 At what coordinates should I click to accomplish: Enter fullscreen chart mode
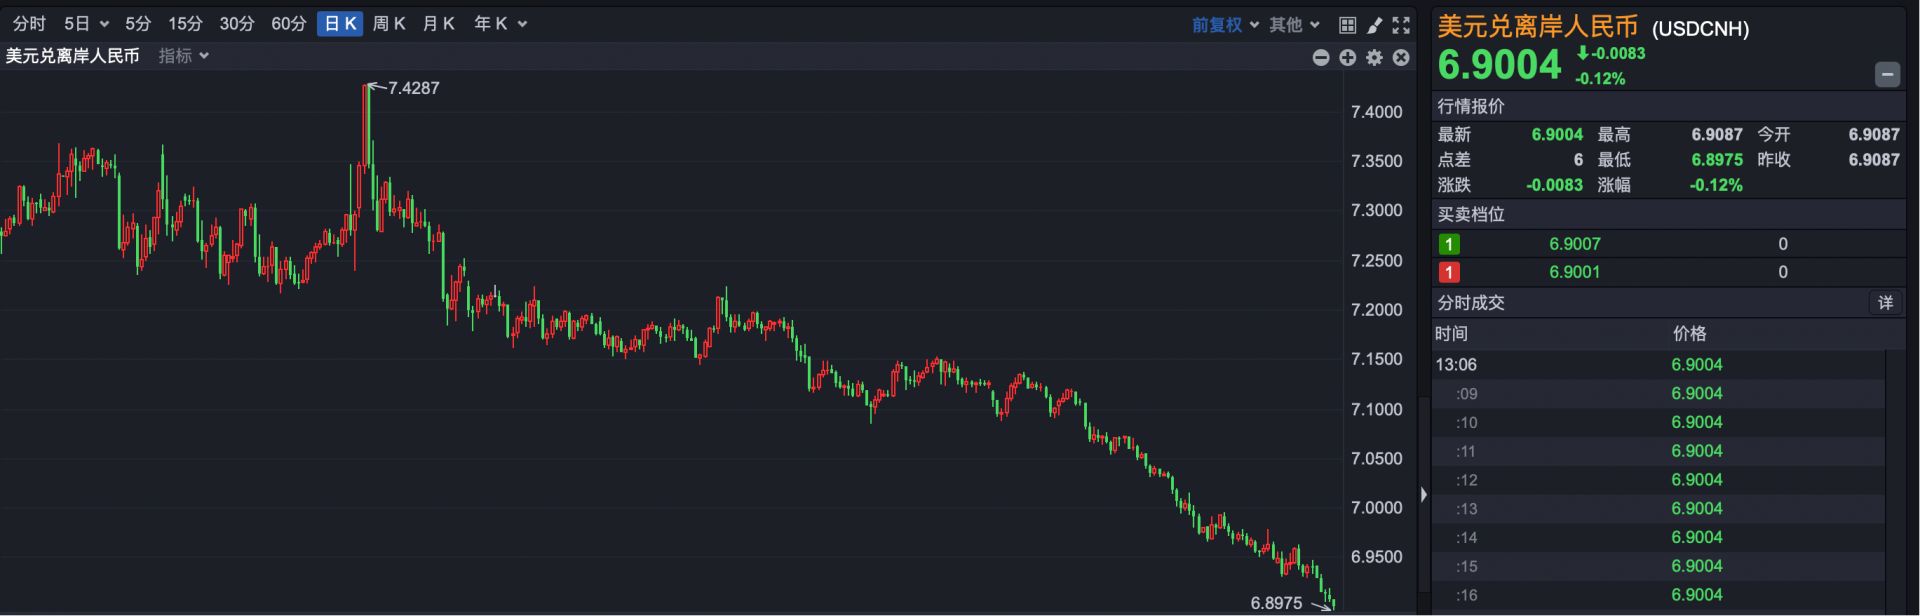tap(1401, 25)
